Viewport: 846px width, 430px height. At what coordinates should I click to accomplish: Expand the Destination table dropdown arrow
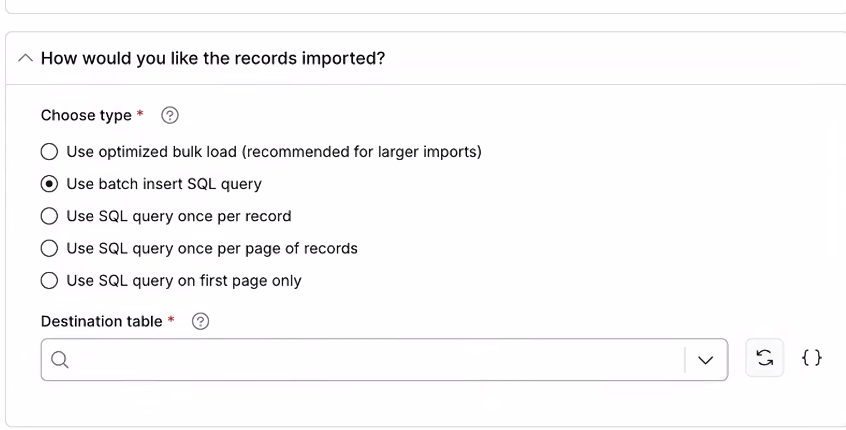tap(706, 360)
